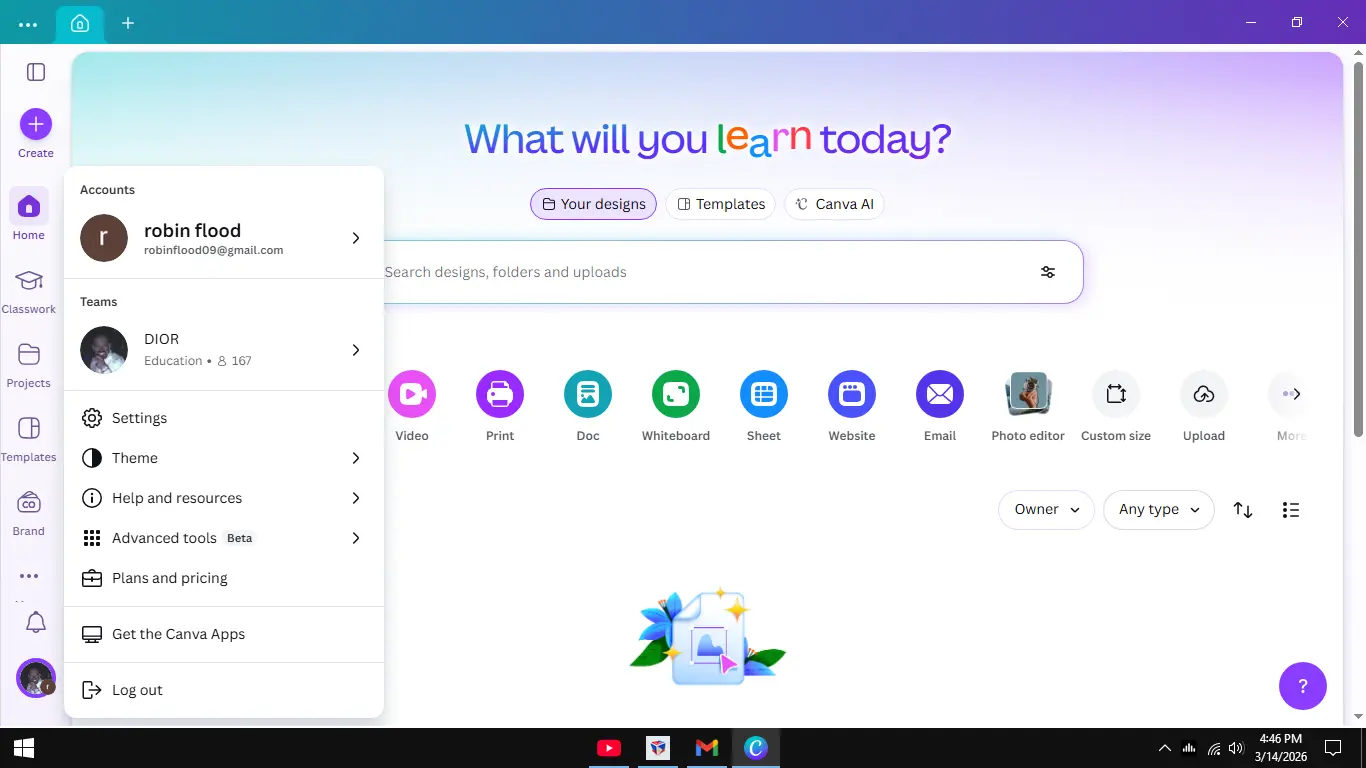This screenshot has height=768, width=1366.
Task: Click the Upload cloud icon
Action: click(1204, 394)
